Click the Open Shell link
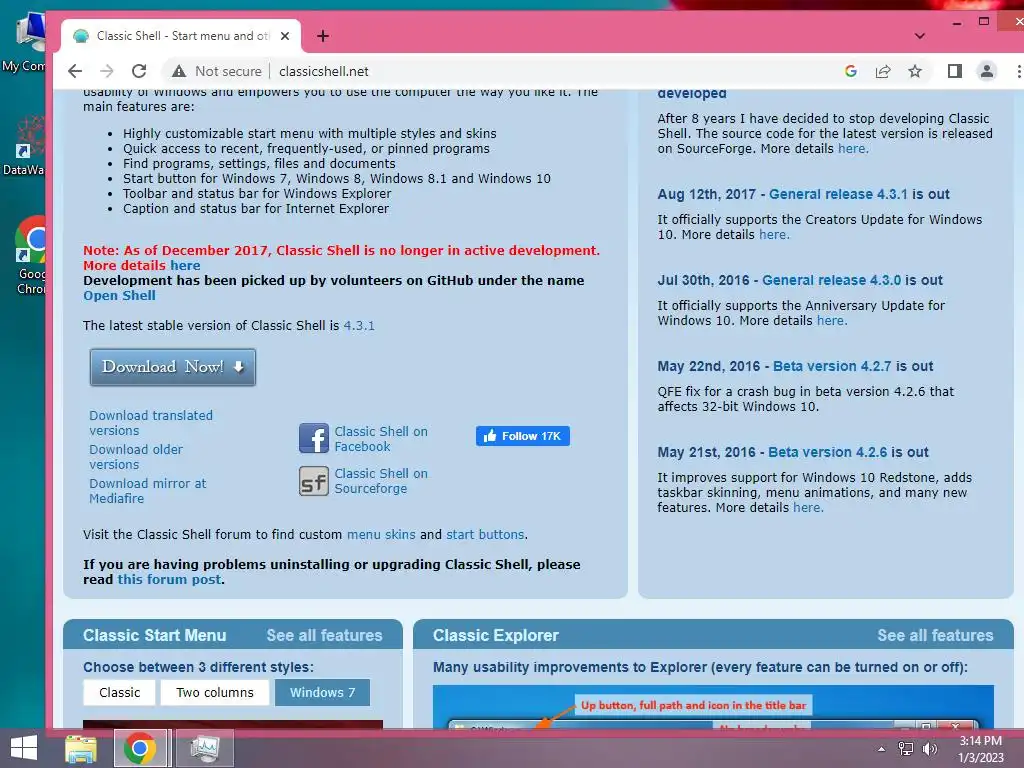 pos(120,296)
